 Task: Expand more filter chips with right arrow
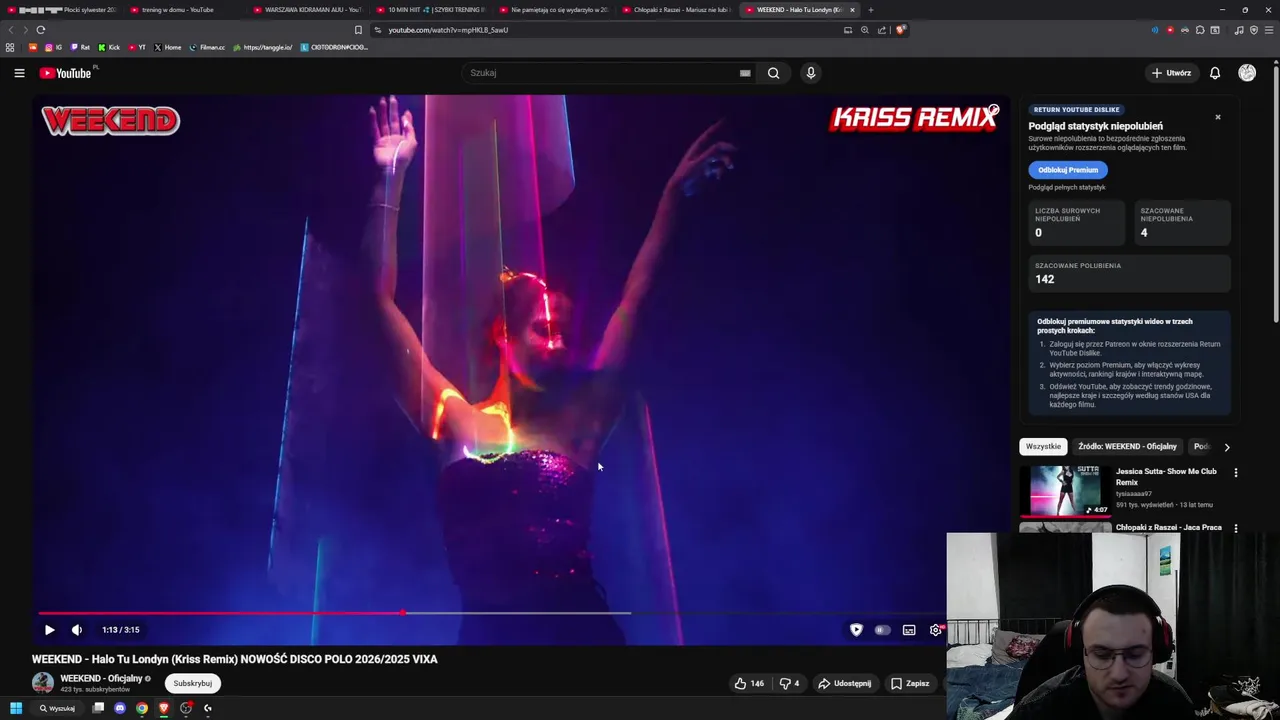click(1227, 447)
